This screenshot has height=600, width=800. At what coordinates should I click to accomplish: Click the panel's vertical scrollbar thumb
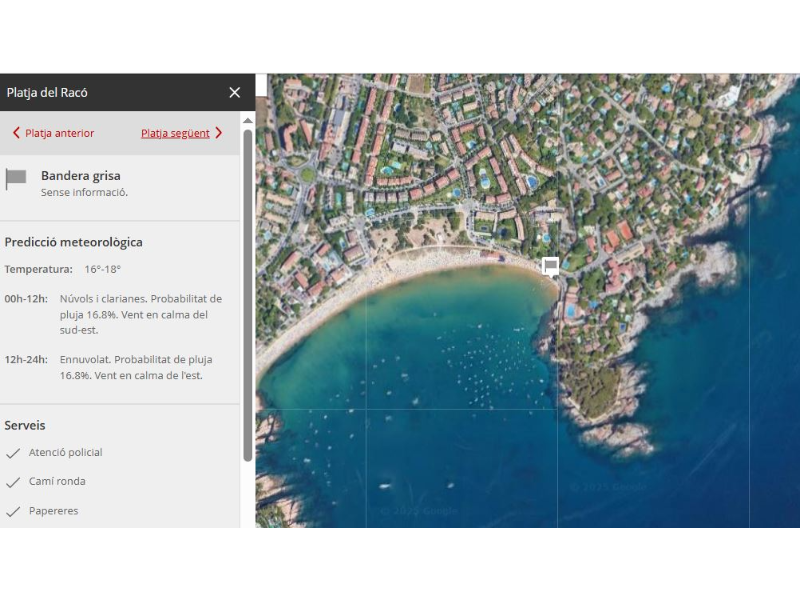click(x=248, y=290)
